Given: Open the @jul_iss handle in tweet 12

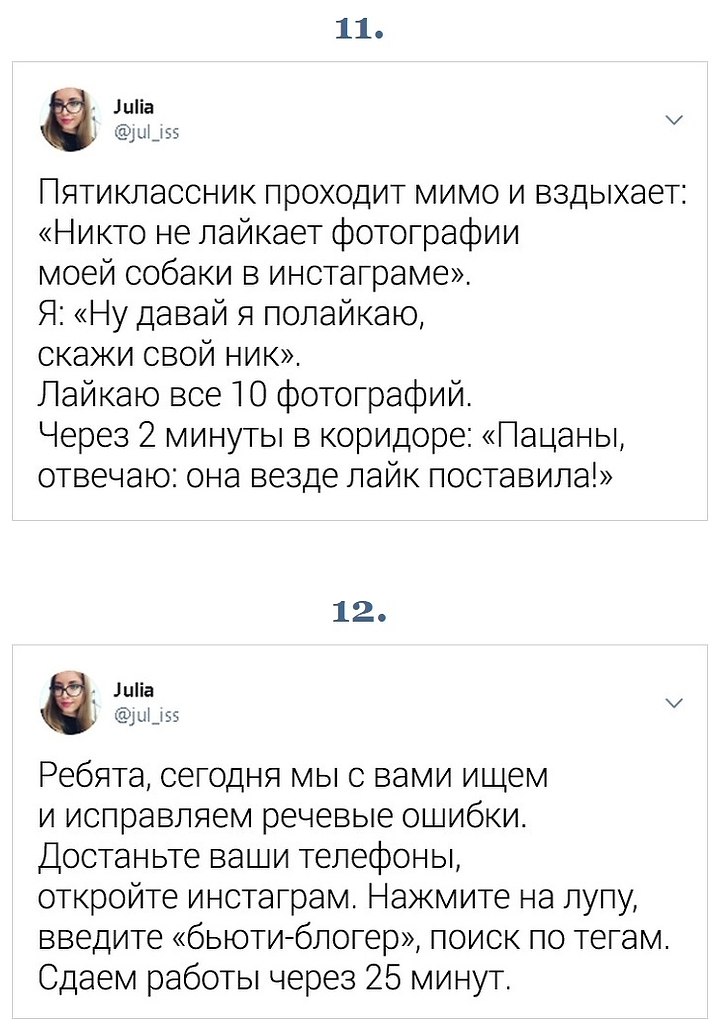Looking at the screenshot, I should pos(146,716).
